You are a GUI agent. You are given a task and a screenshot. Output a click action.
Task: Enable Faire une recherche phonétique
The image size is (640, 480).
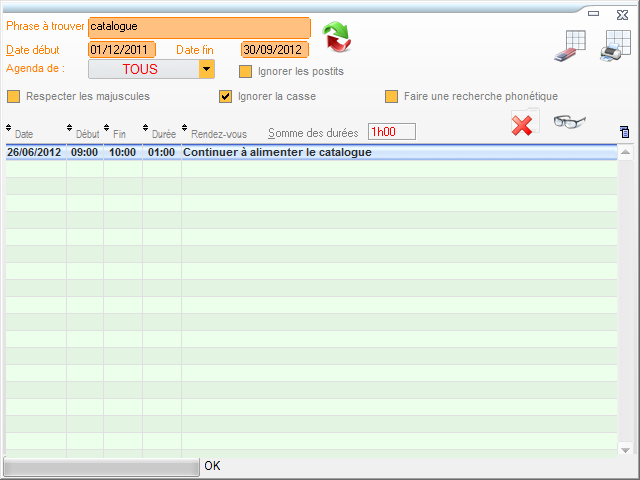click(392, 97)
